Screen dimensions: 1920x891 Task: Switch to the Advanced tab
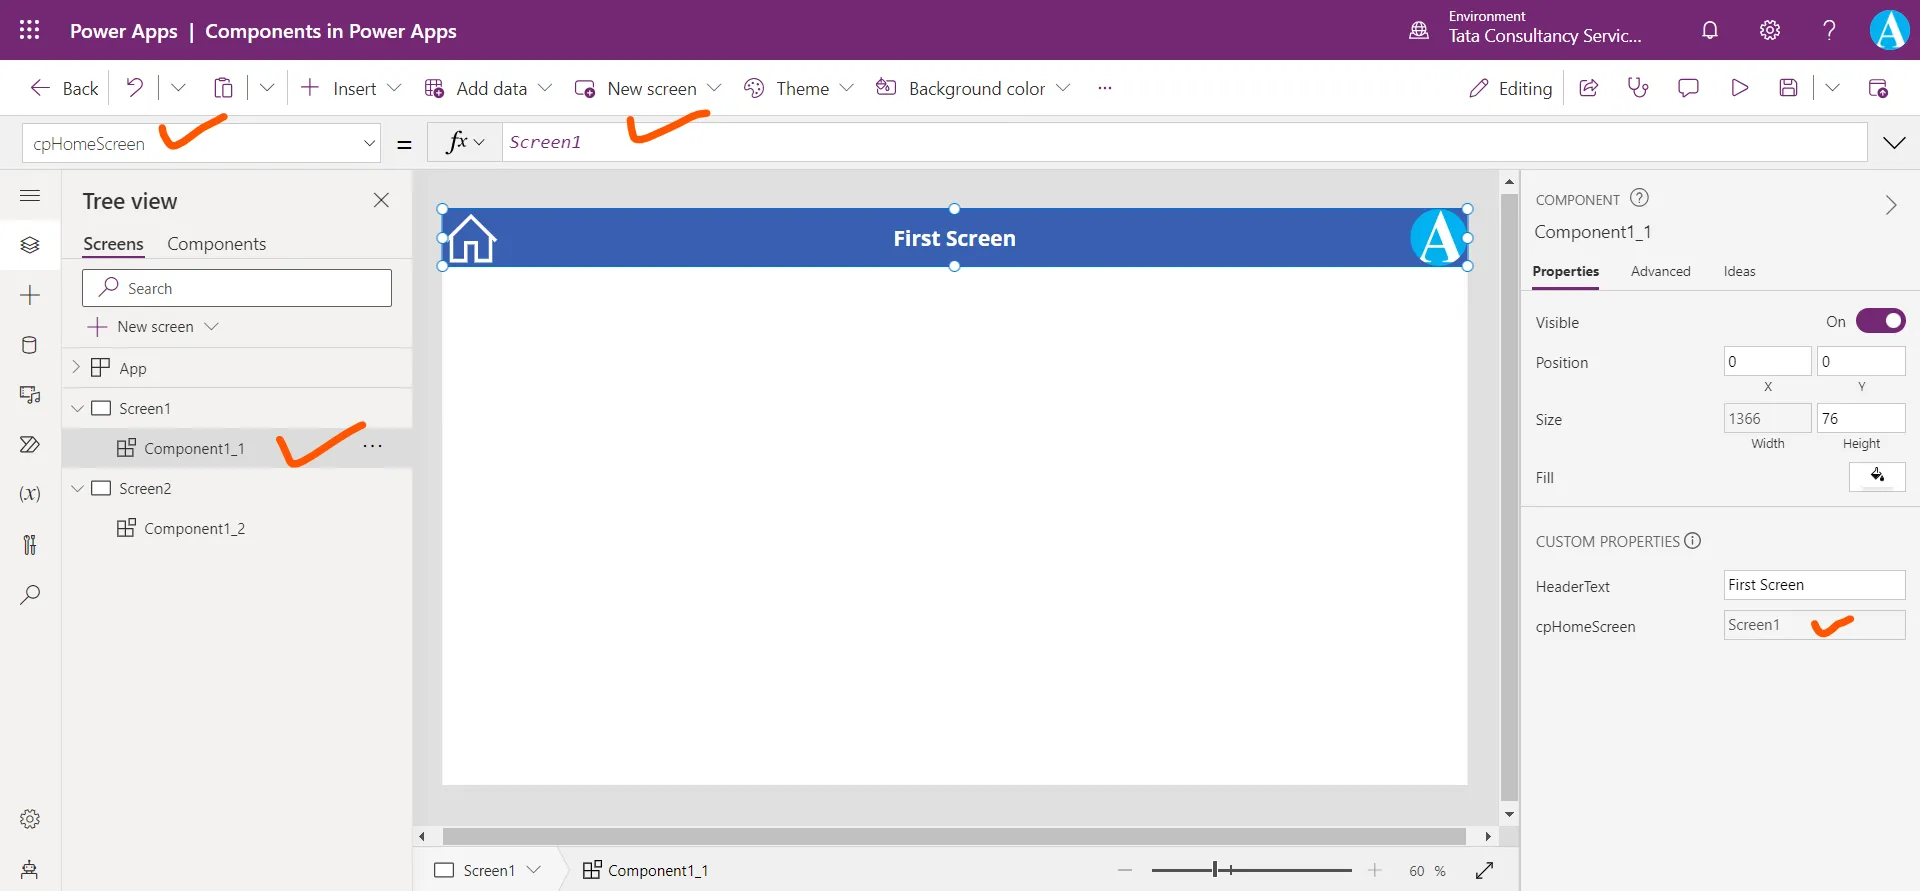click(x=1660, y=271)
